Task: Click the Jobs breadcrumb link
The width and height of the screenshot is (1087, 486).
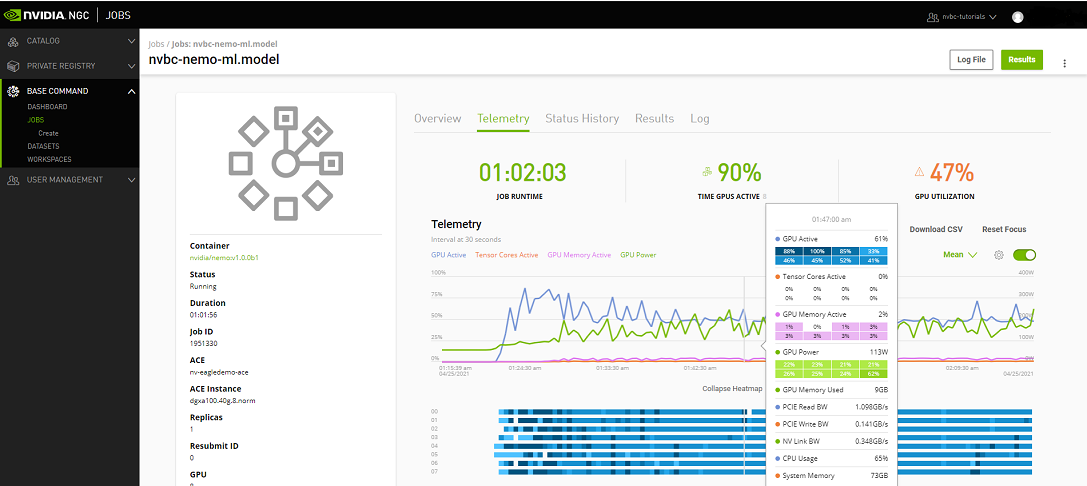Action: (156, 44)
